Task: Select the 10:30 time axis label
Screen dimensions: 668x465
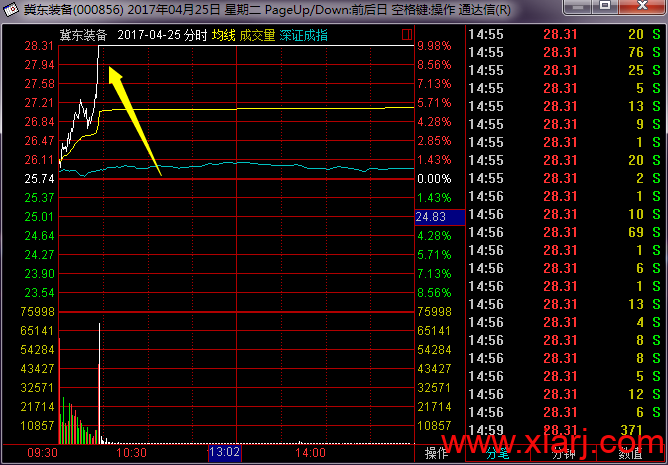Action: pos(131,453)
